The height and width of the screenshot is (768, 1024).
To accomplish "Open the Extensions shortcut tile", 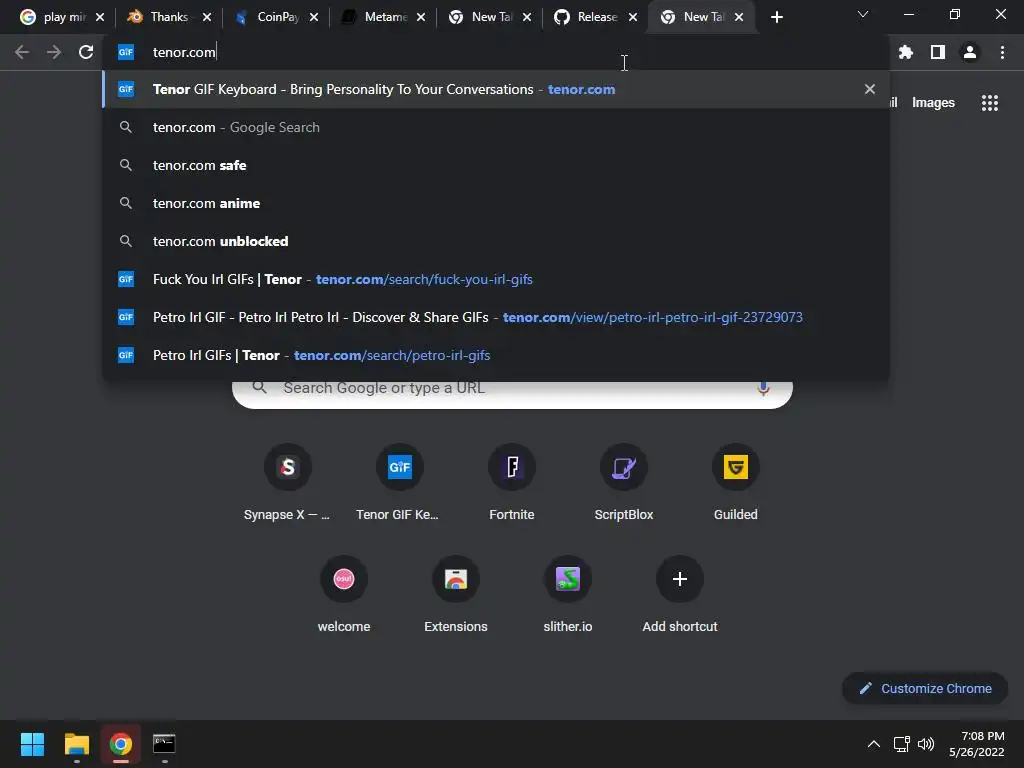I will [x=456, y=594].
